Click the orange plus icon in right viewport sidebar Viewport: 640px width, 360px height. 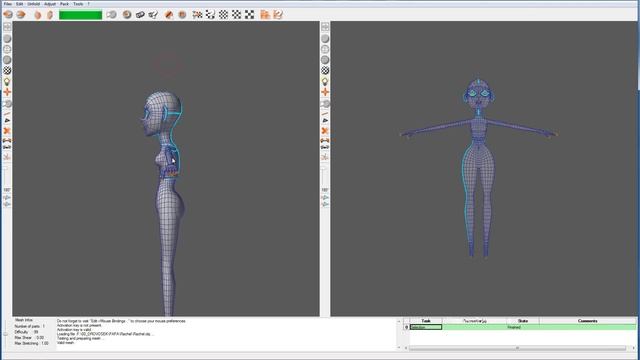tap(325, 92)
